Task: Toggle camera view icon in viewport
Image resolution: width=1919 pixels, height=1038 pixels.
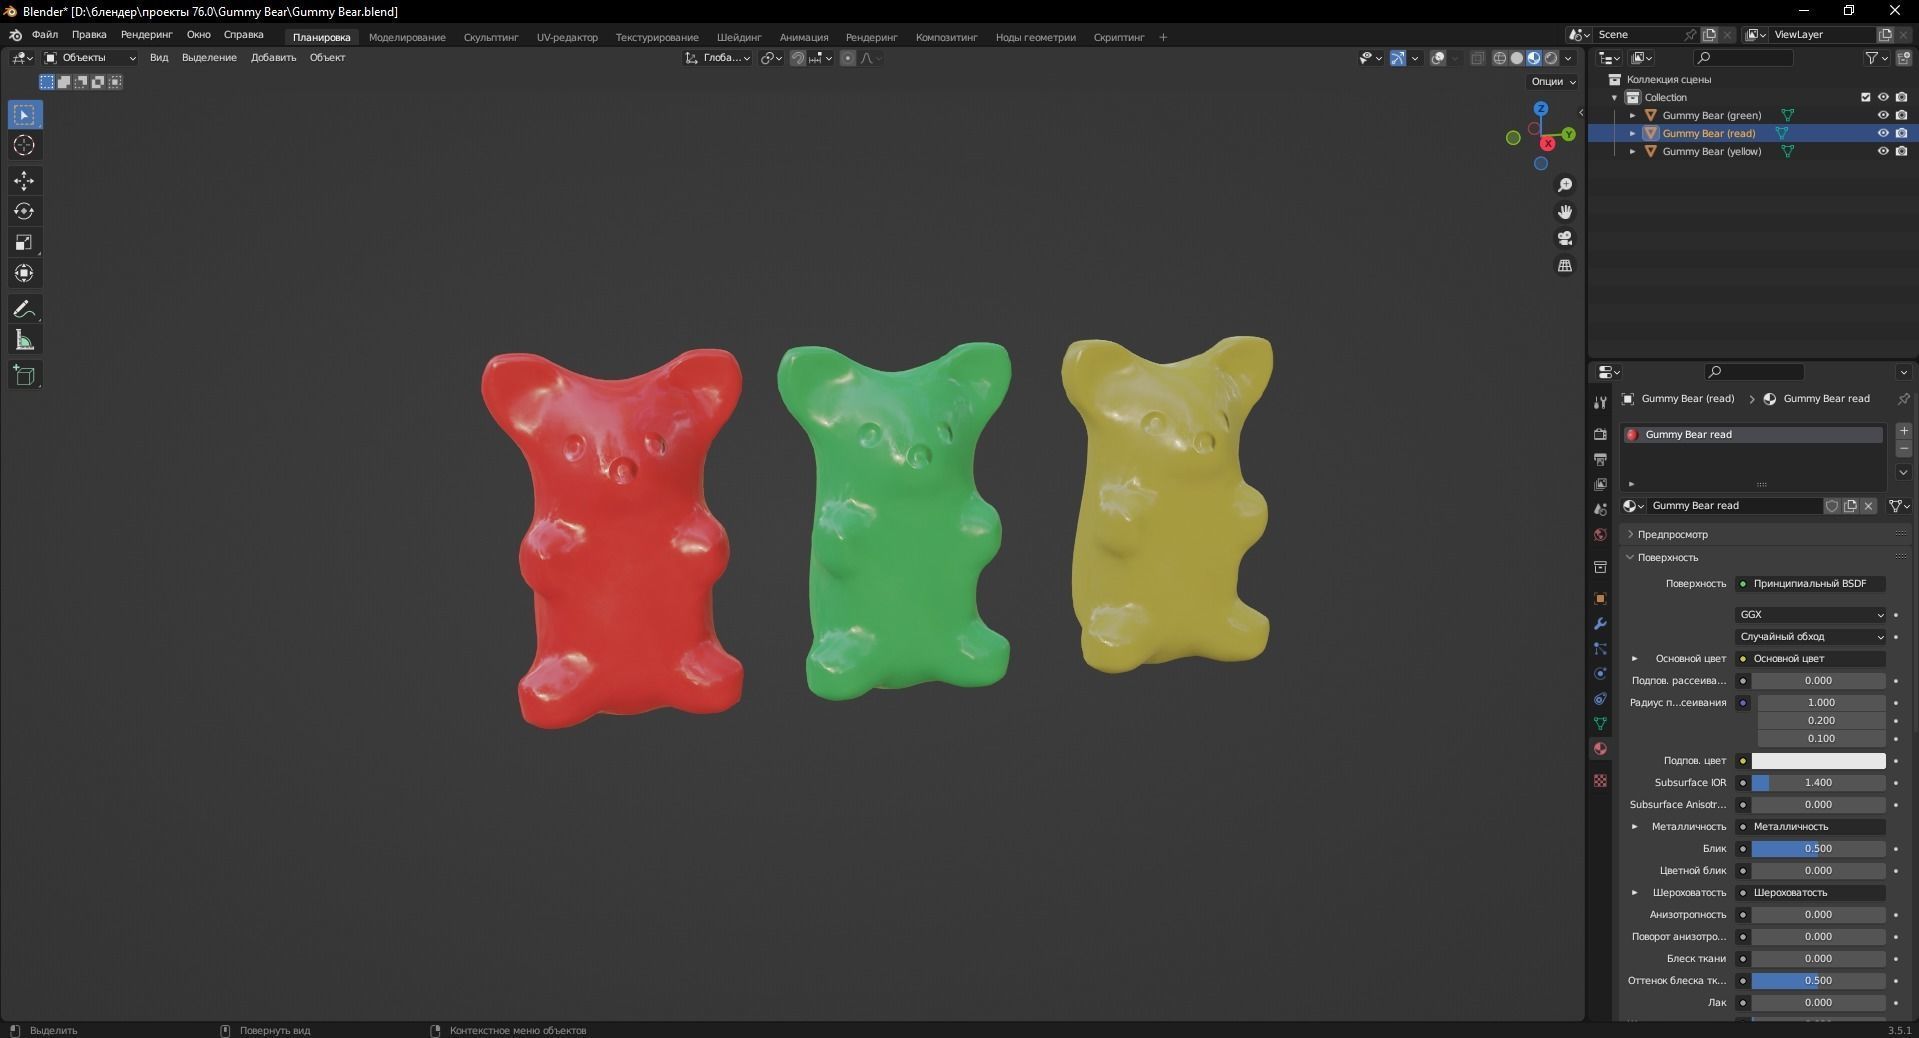Action: 1565,238
